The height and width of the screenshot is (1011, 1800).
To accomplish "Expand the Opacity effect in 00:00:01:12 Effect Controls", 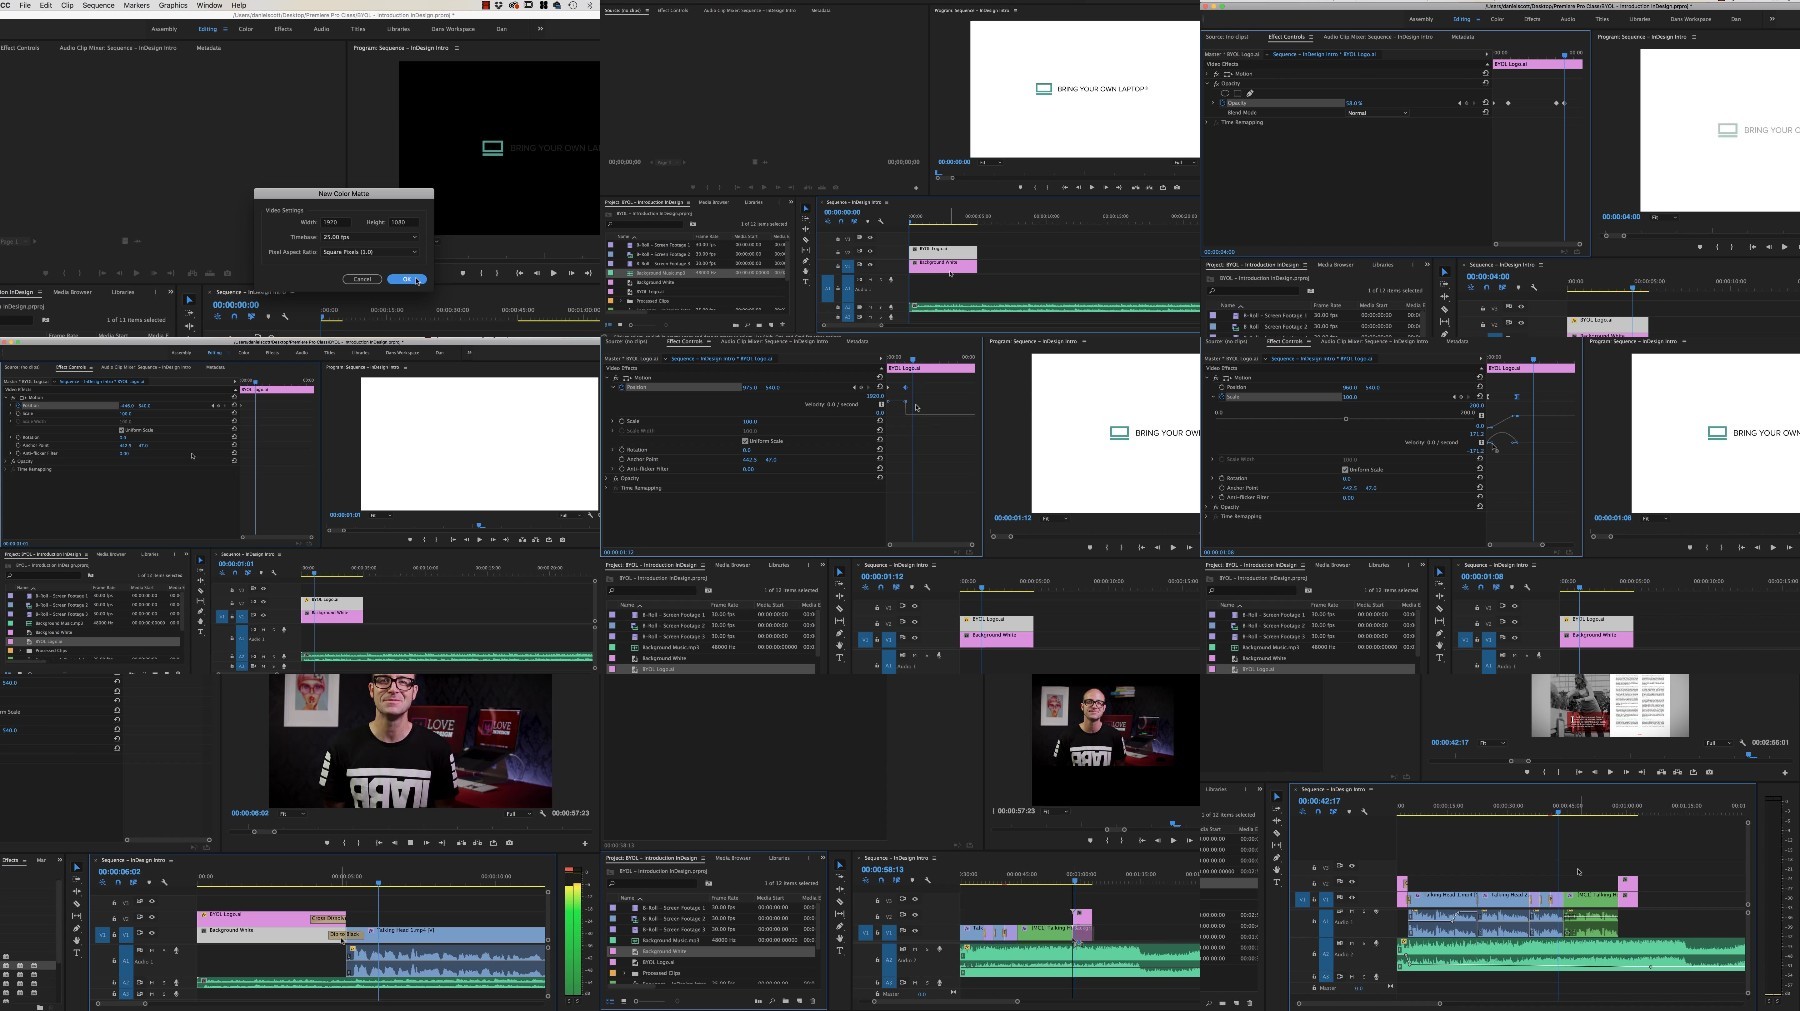I will point(608,478).
